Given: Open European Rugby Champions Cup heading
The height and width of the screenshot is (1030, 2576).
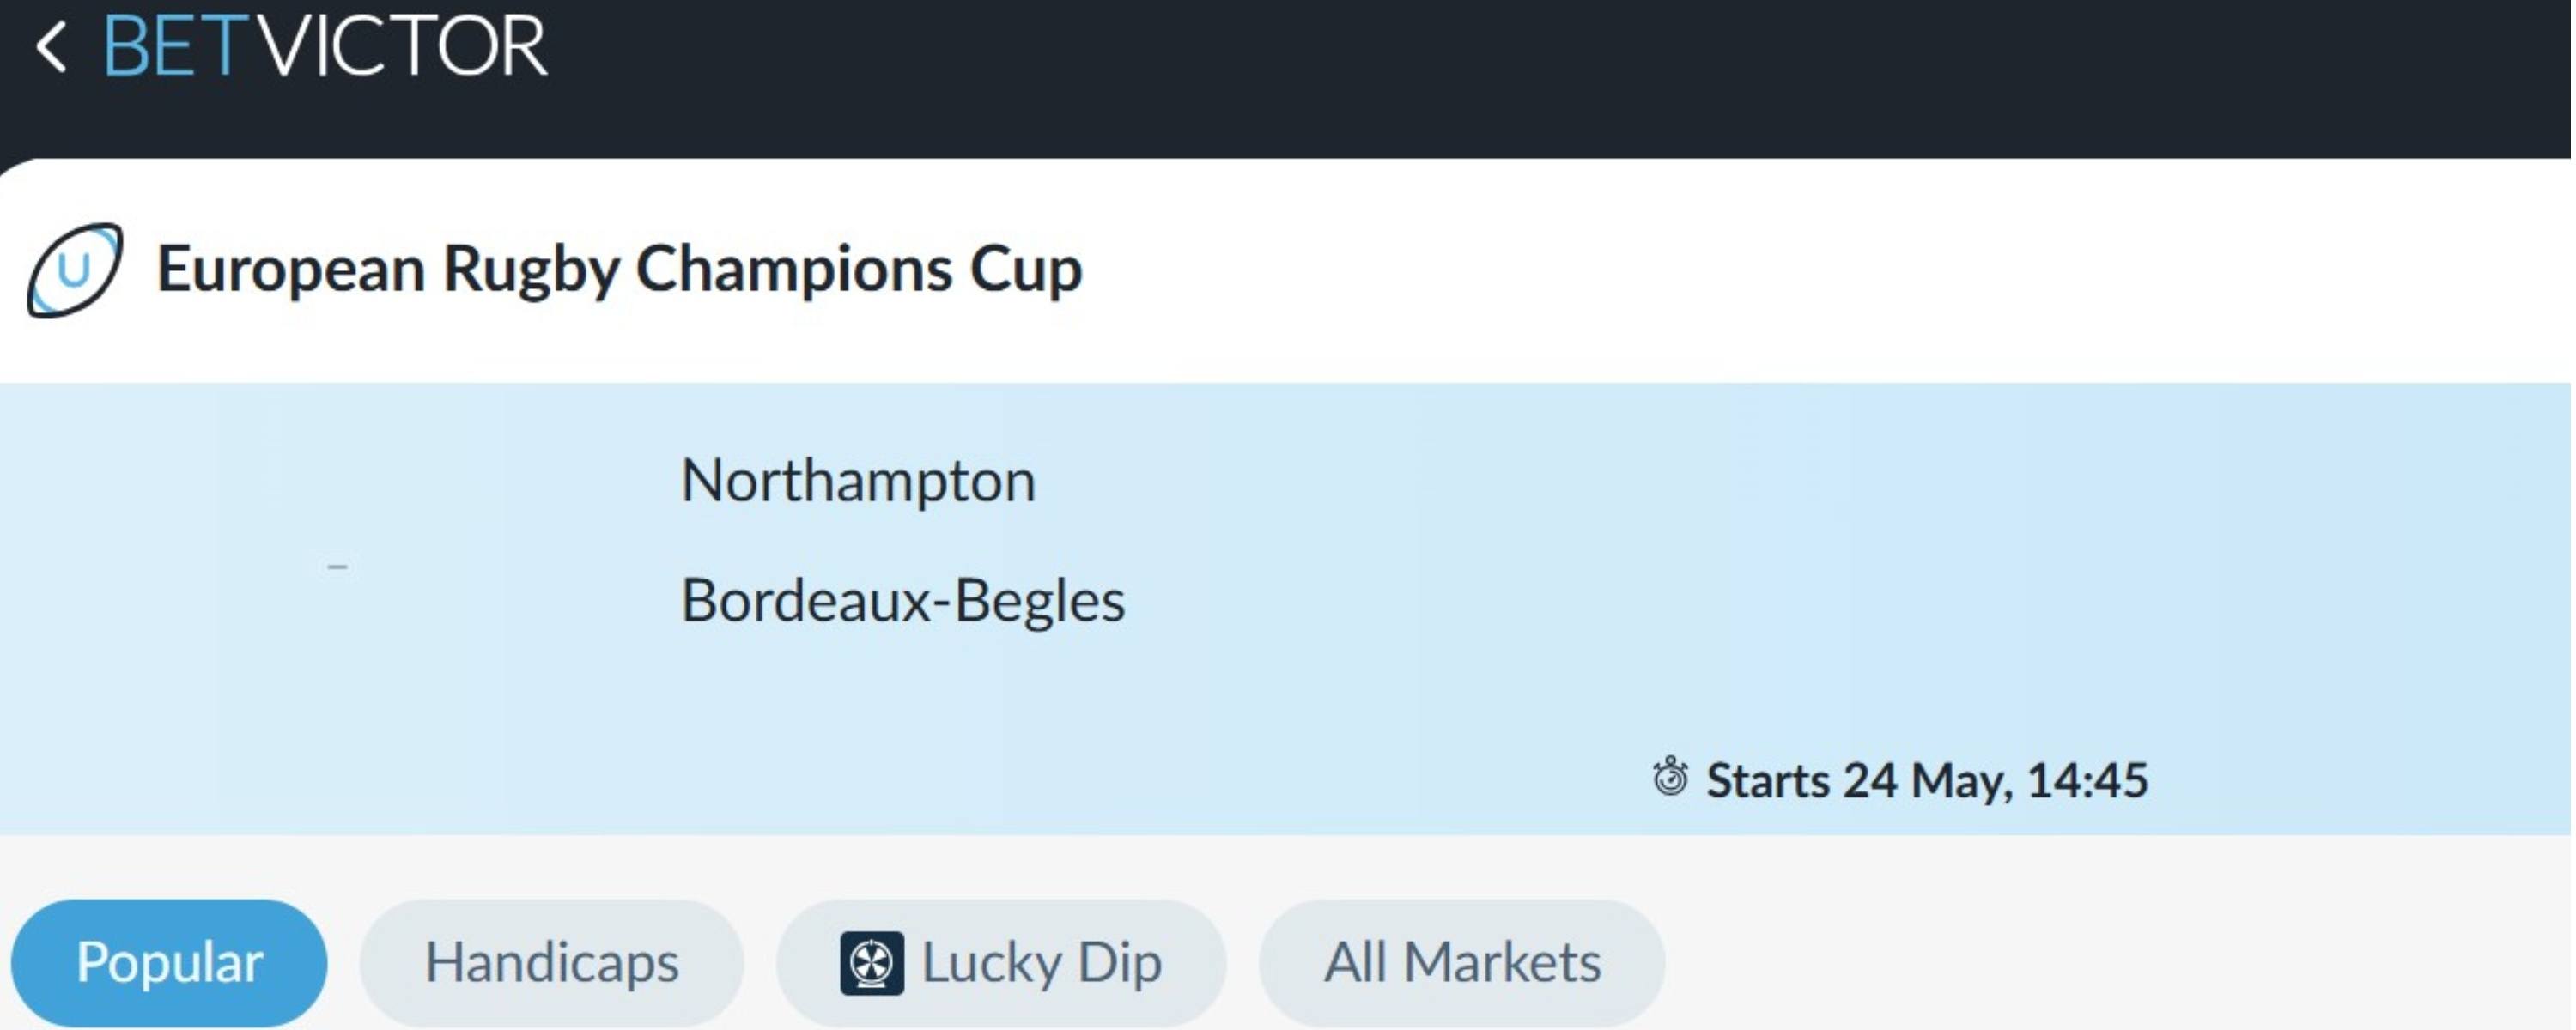Looking at the screenshot, I should (x=619, y=270).
